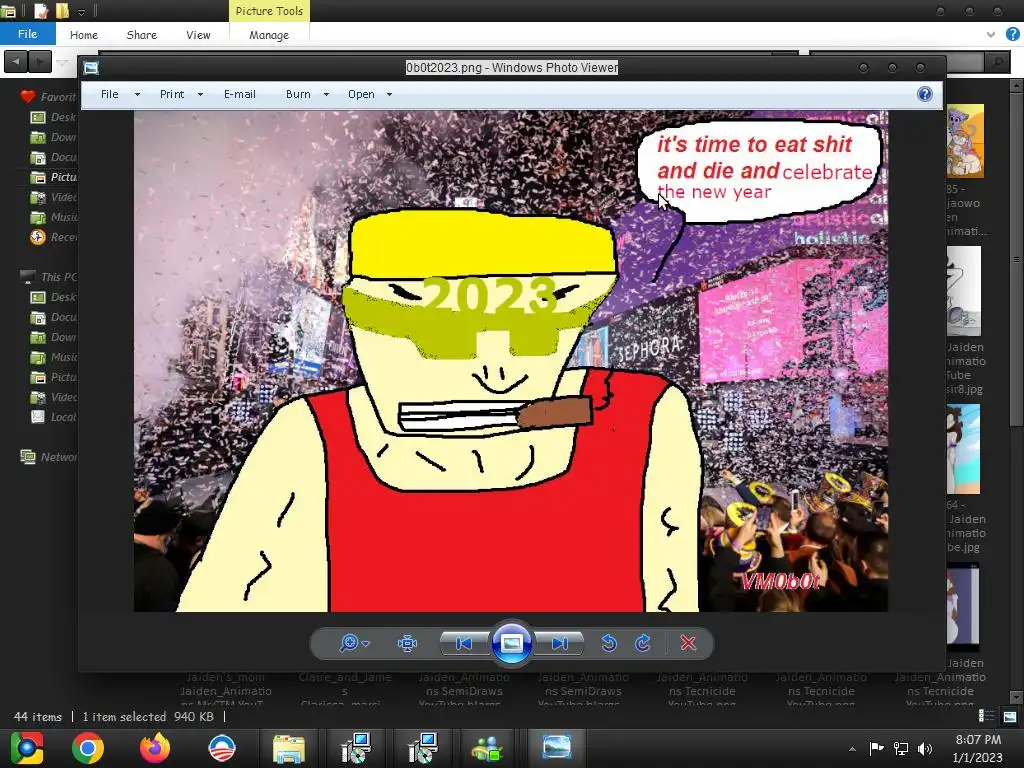Viewport: 1024px width, 768px height.
Task: Start the slide show with the center button
Action: coord(511,643)
